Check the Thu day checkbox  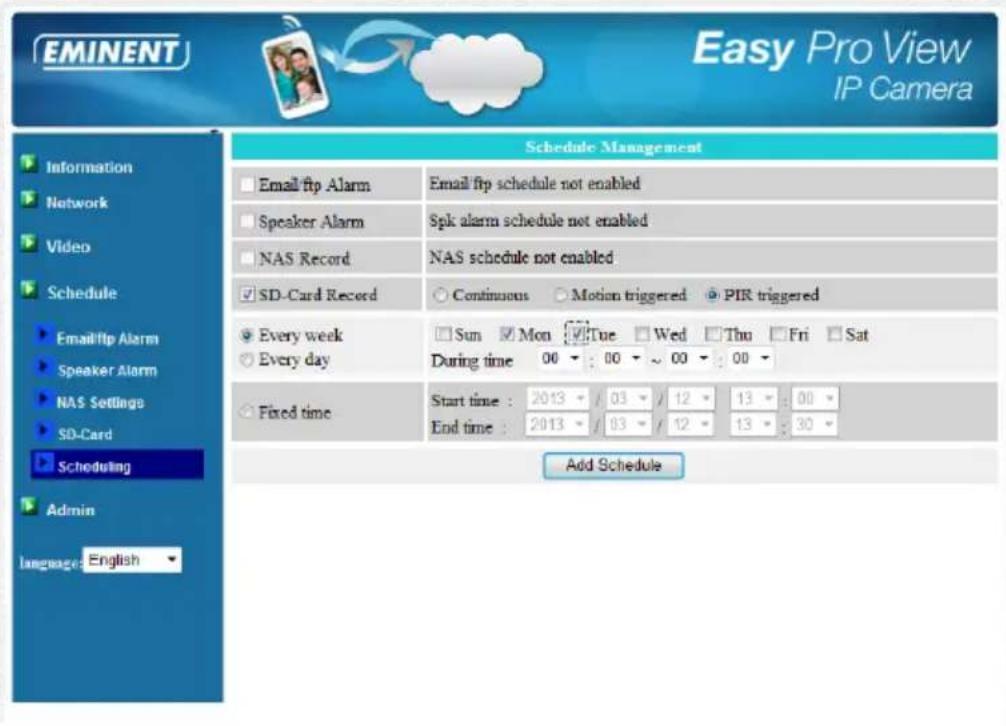[x=712, y=334]
